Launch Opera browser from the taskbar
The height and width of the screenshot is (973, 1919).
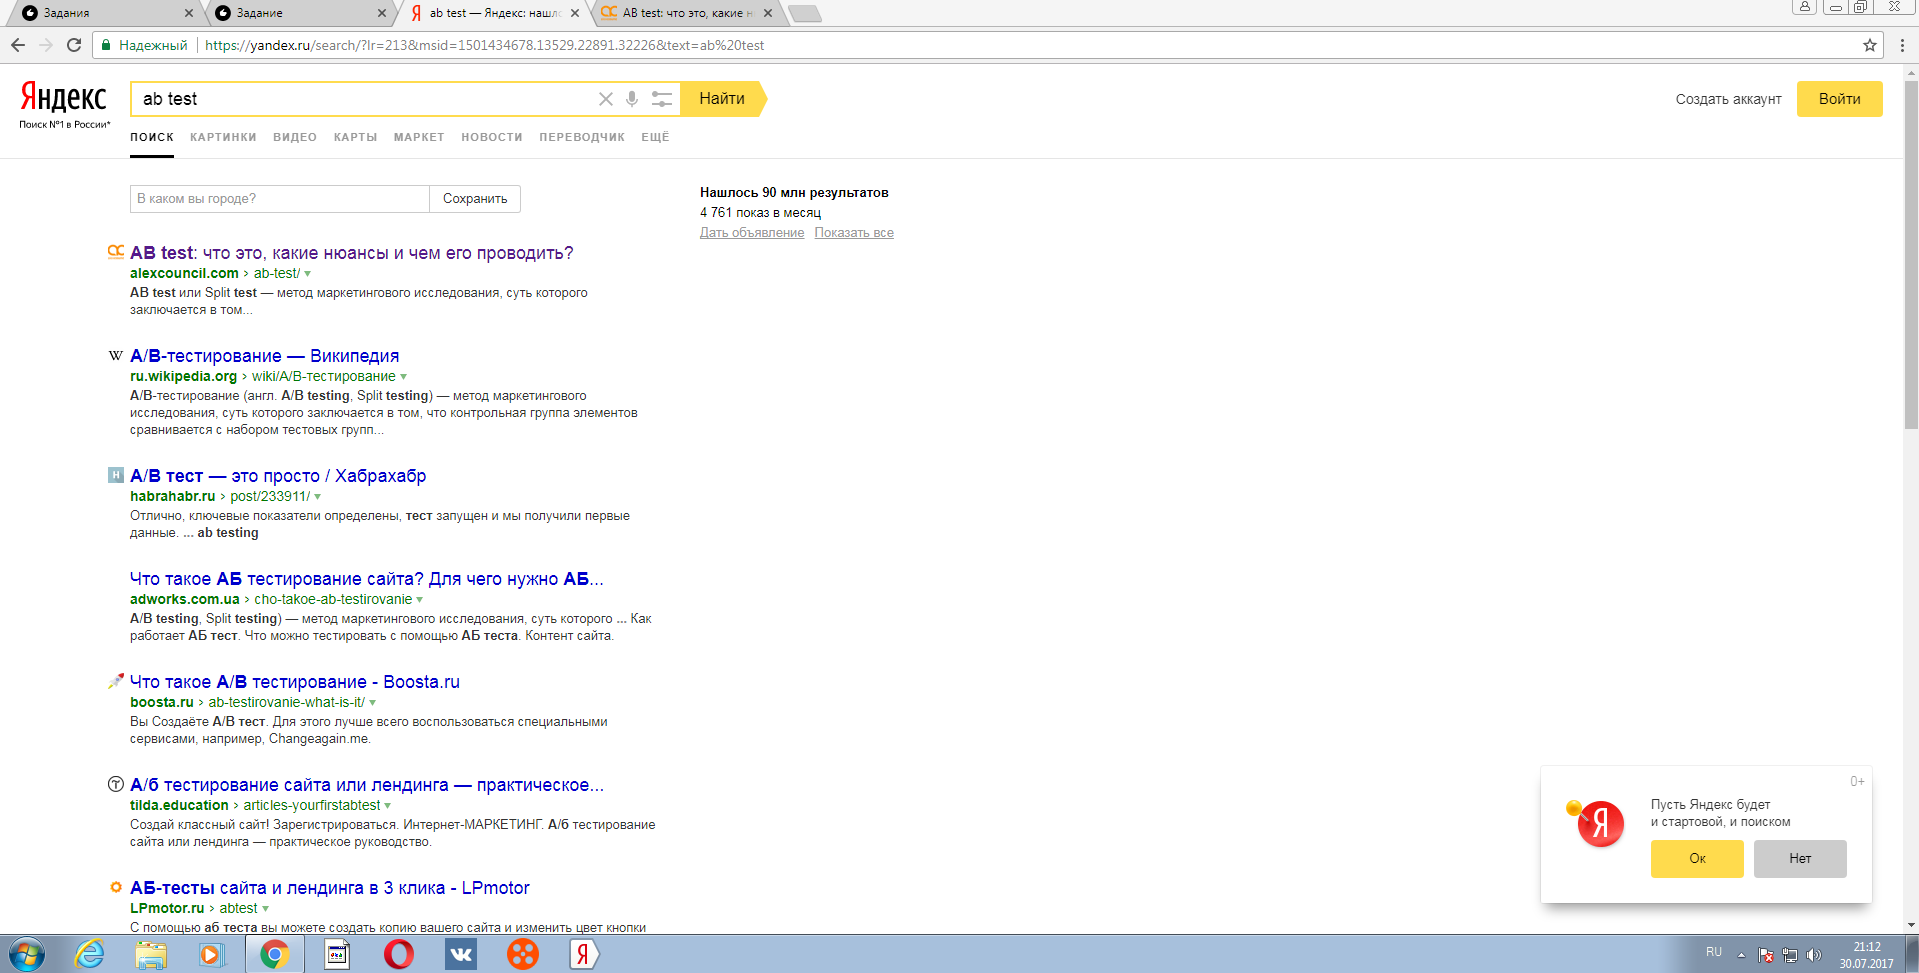click(x=399, y=954)
